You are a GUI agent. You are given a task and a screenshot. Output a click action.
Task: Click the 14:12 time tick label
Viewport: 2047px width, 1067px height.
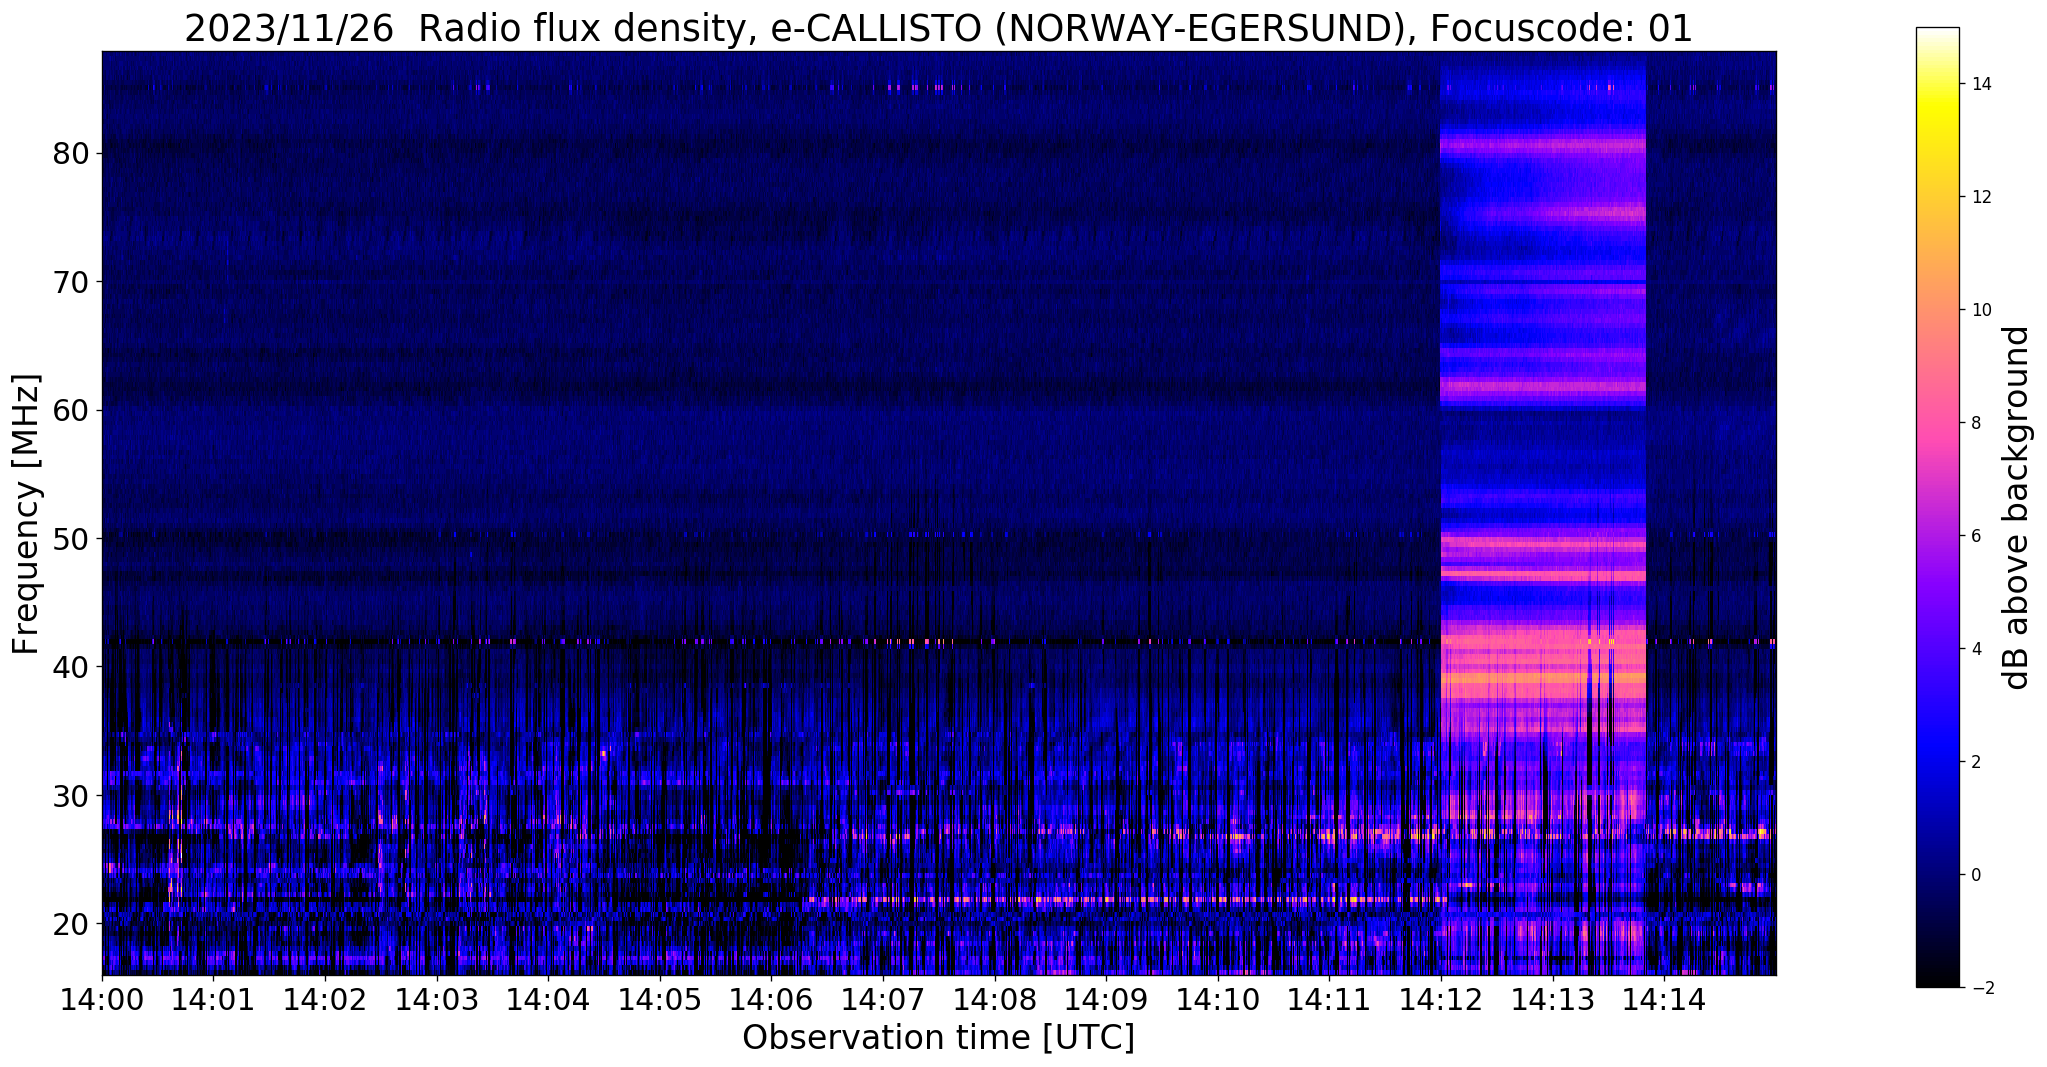1440,999
